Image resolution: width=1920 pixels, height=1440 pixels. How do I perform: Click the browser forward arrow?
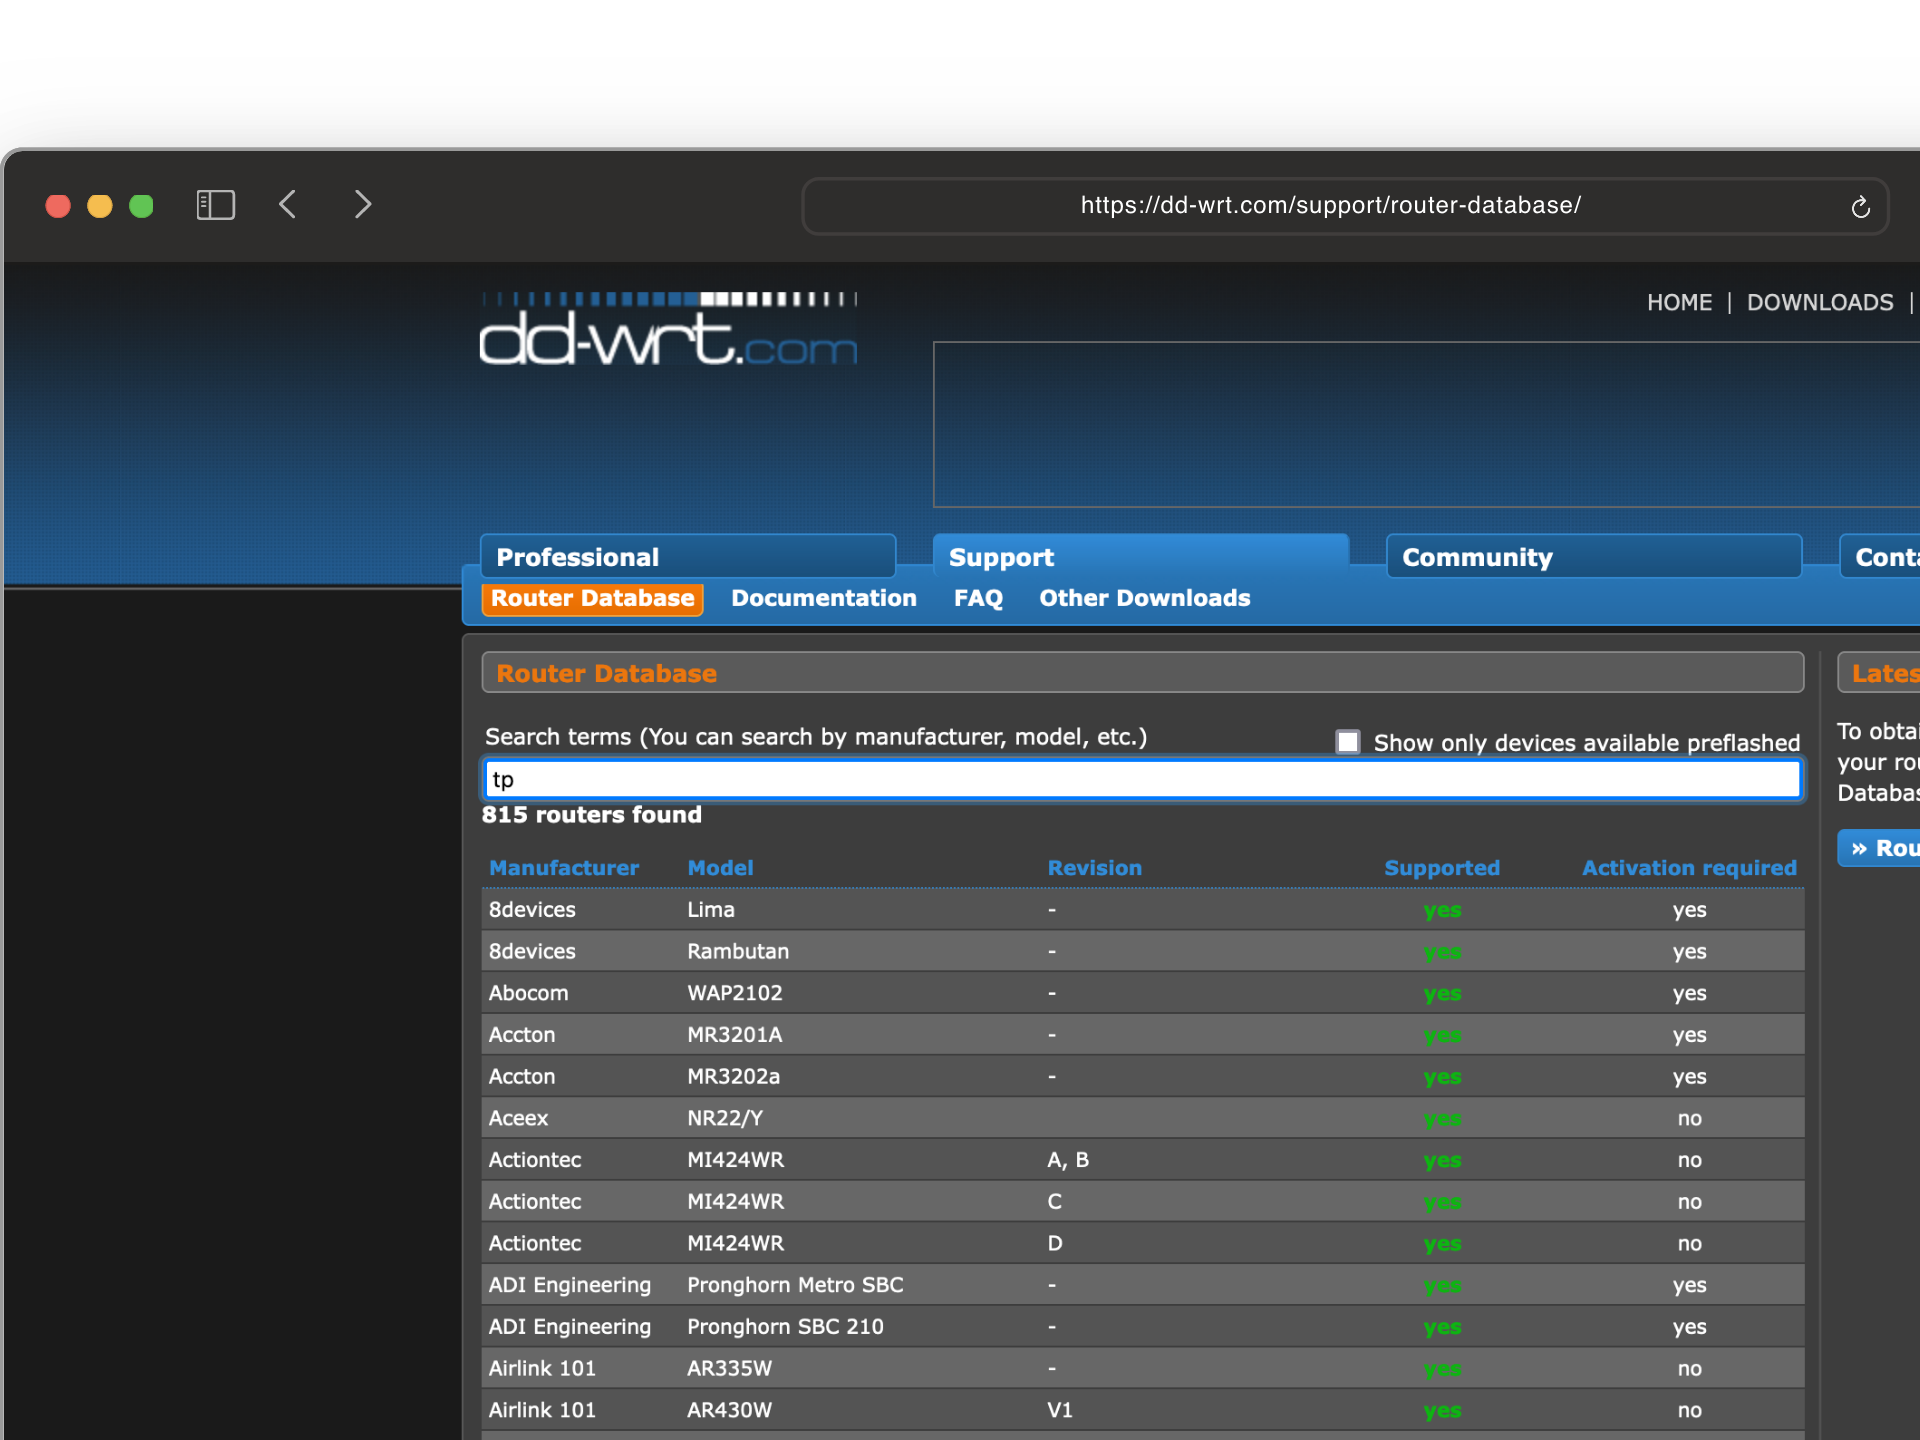pyautogui.click(x=362, y=205)
